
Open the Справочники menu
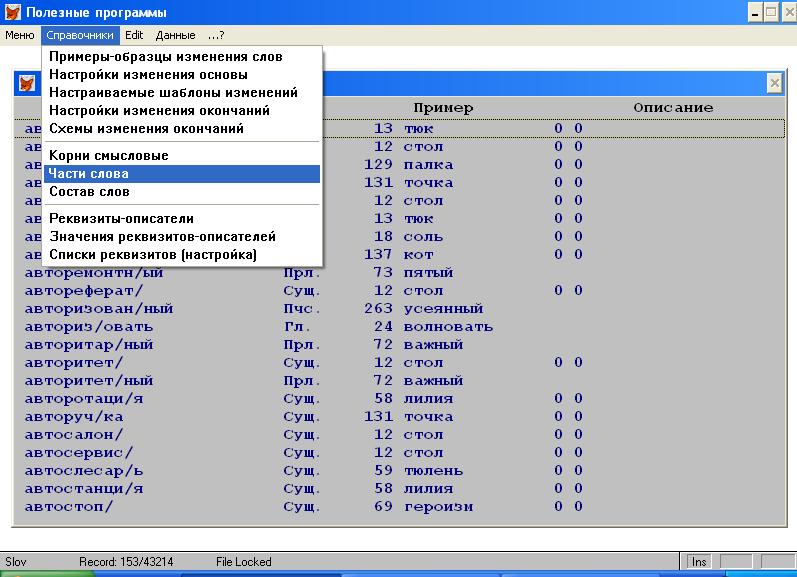[x=80, y=35]
